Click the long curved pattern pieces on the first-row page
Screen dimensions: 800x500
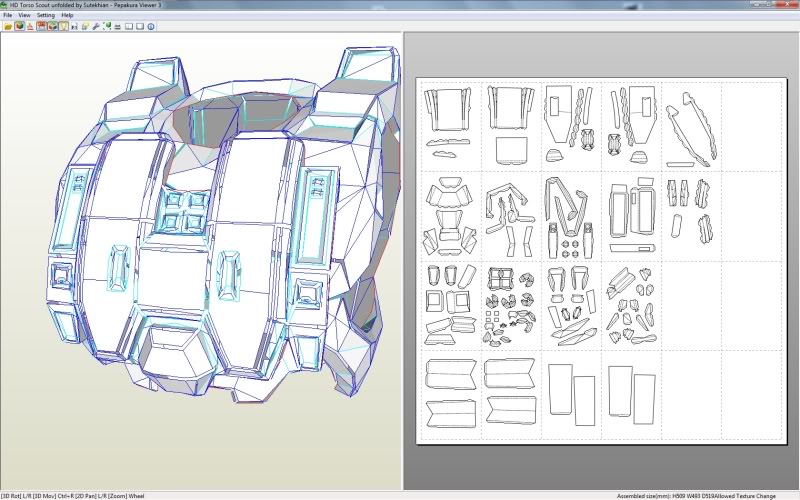[x=691, y=130]
